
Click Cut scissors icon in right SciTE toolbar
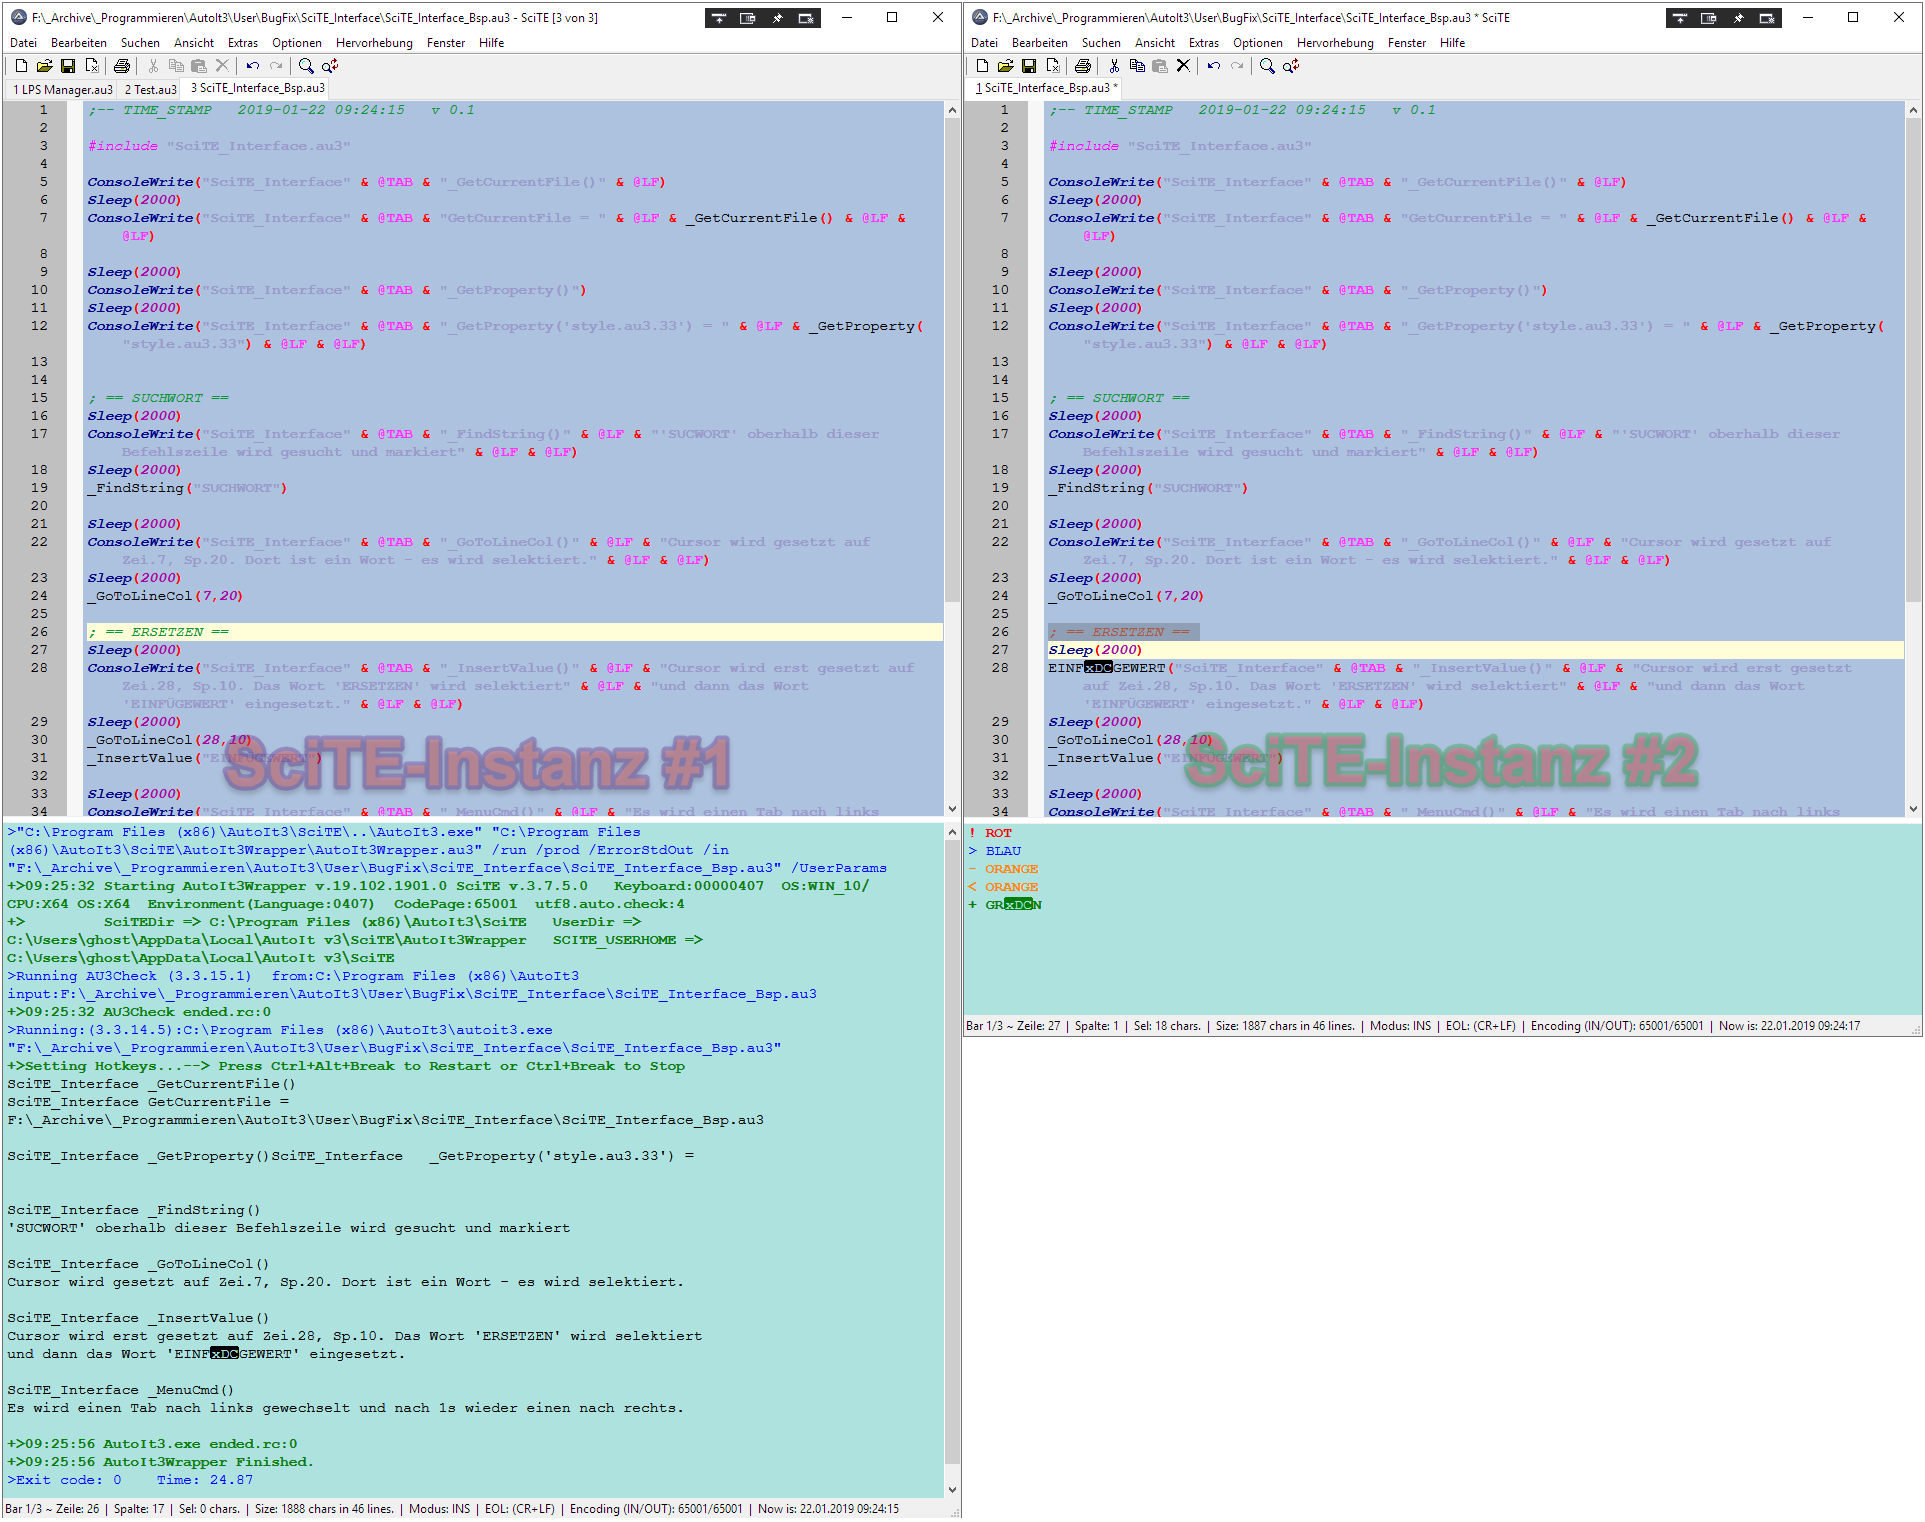[x=1114, y=66]
